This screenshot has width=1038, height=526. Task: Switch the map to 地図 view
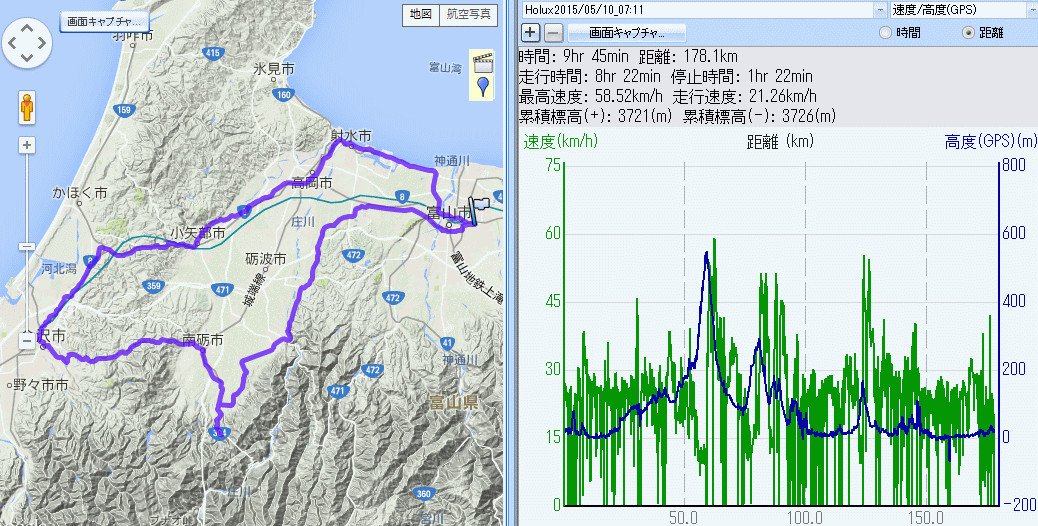421,14
